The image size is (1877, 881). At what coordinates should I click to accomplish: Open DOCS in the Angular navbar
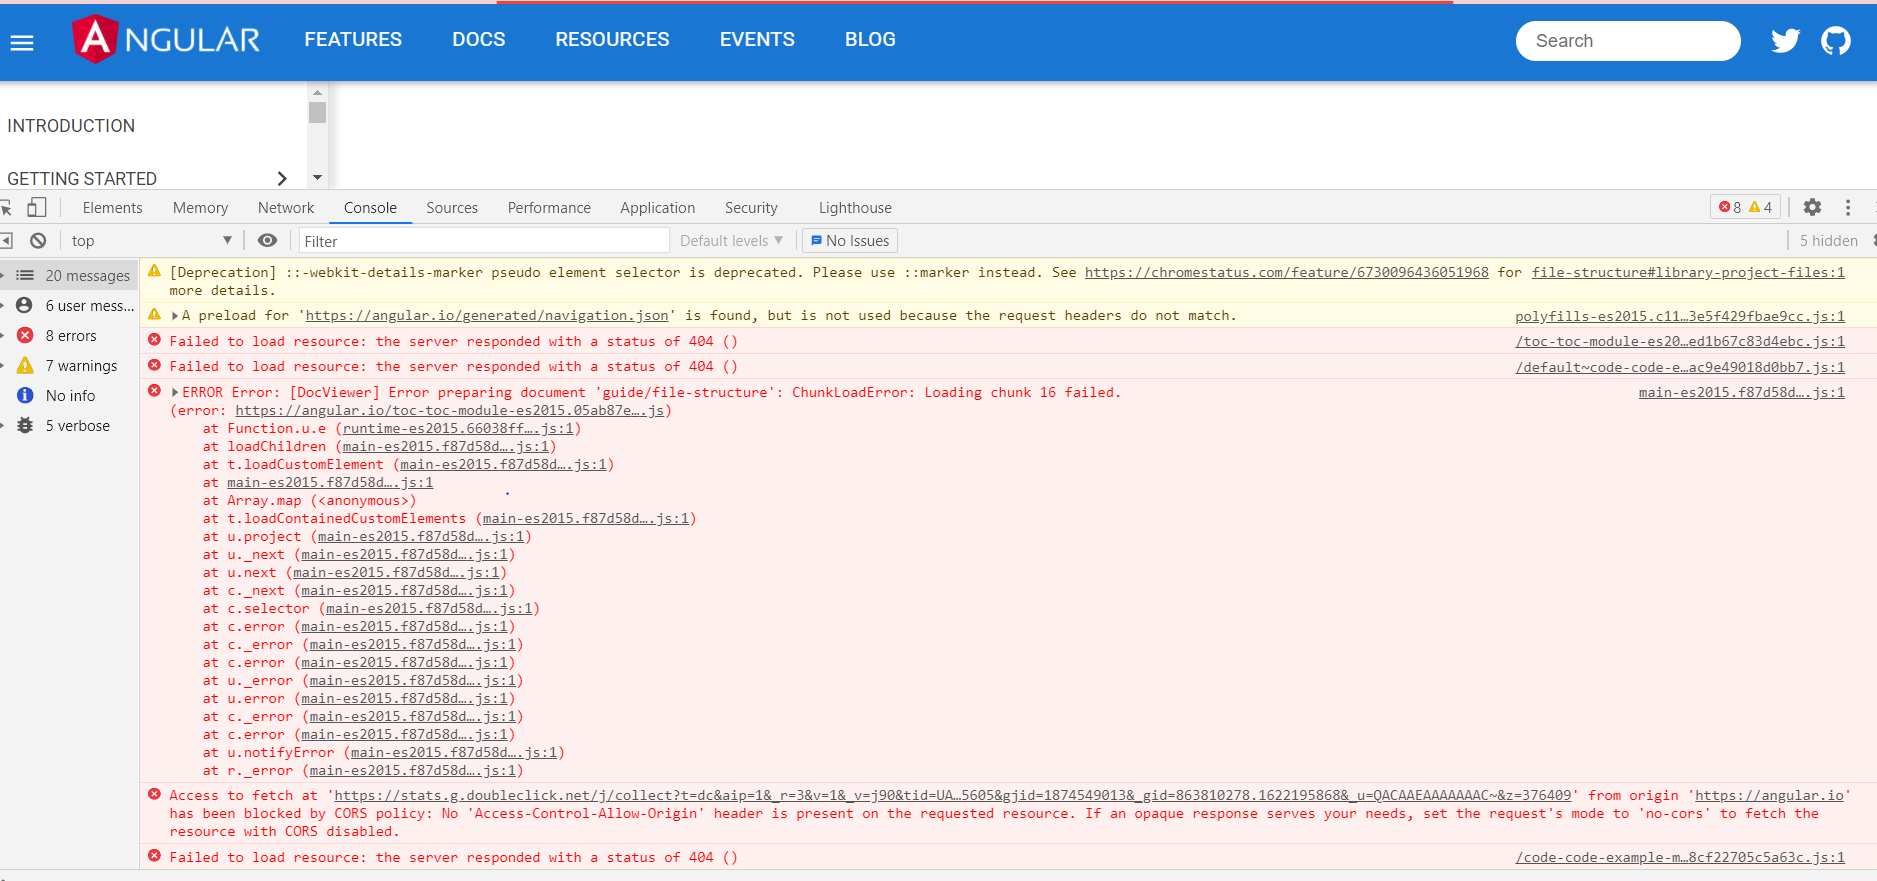(x=479, y=40)
